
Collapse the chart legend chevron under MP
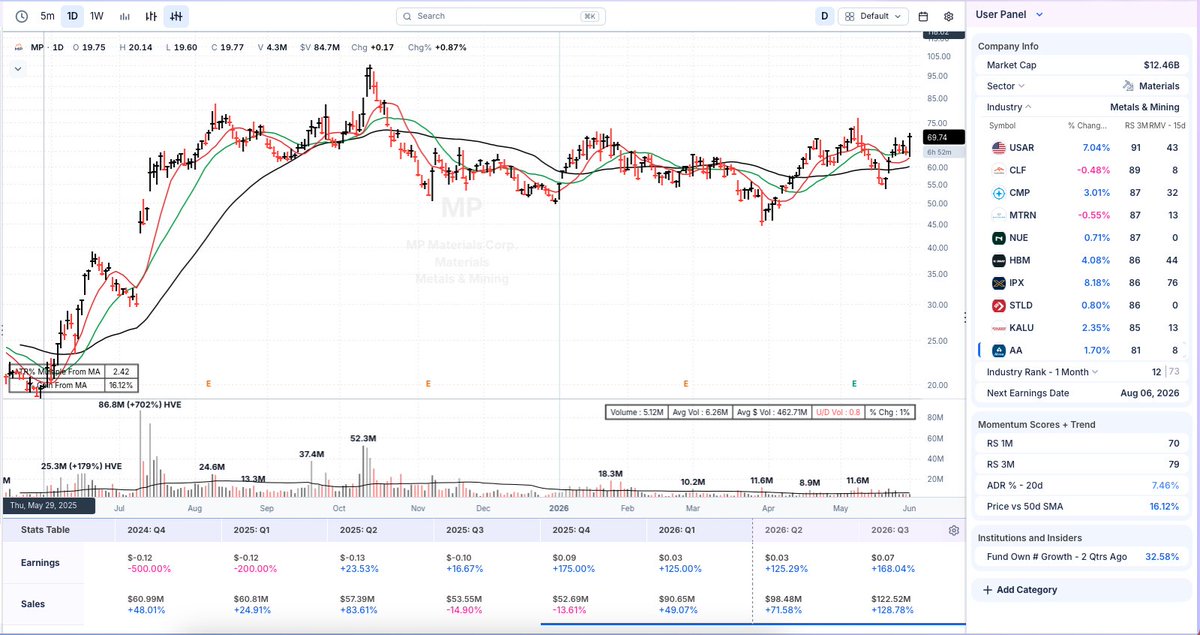coord(18,69)
